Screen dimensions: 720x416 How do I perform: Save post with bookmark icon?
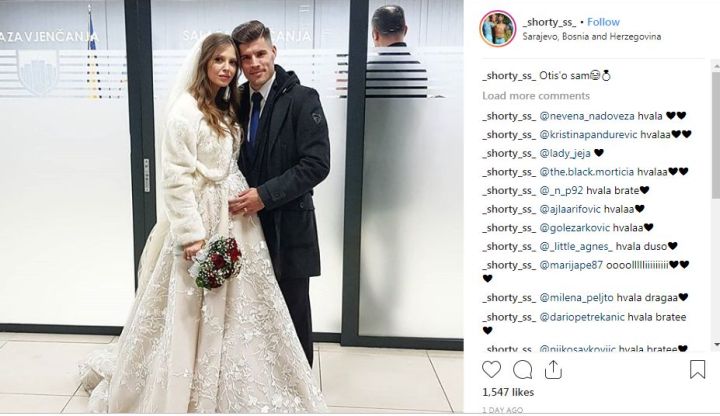click(x=697, y=369)
